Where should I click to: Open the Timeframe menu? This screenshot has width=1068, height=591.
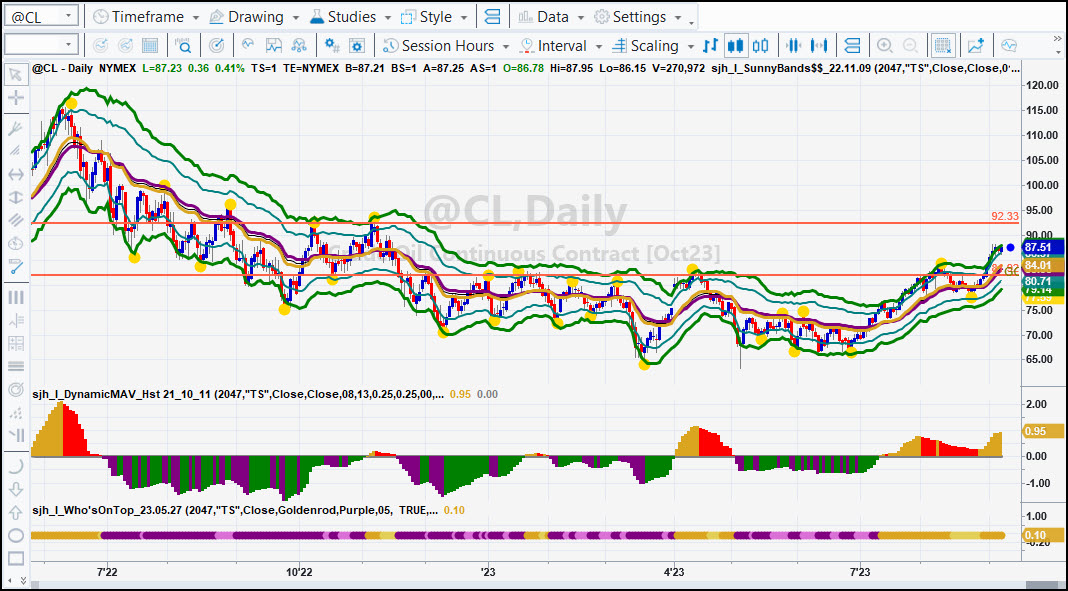coord(140,16)
